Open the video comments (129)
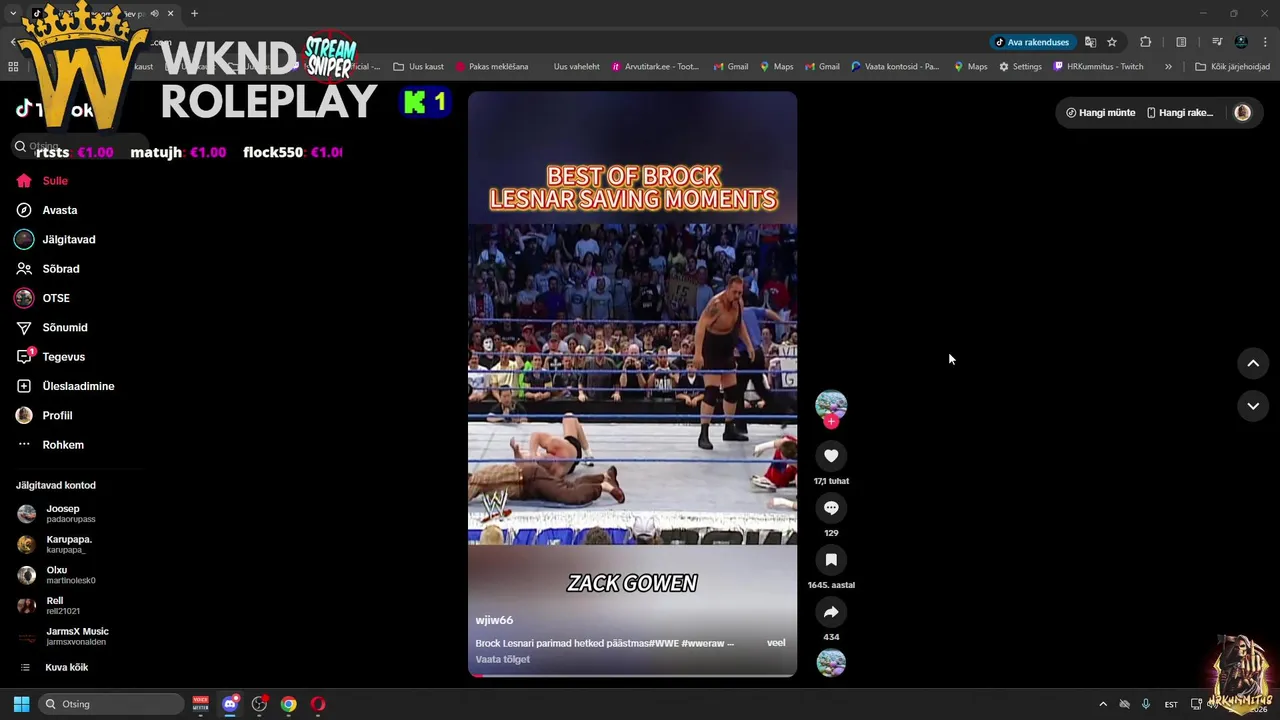1280x720 pixels. 831,508
